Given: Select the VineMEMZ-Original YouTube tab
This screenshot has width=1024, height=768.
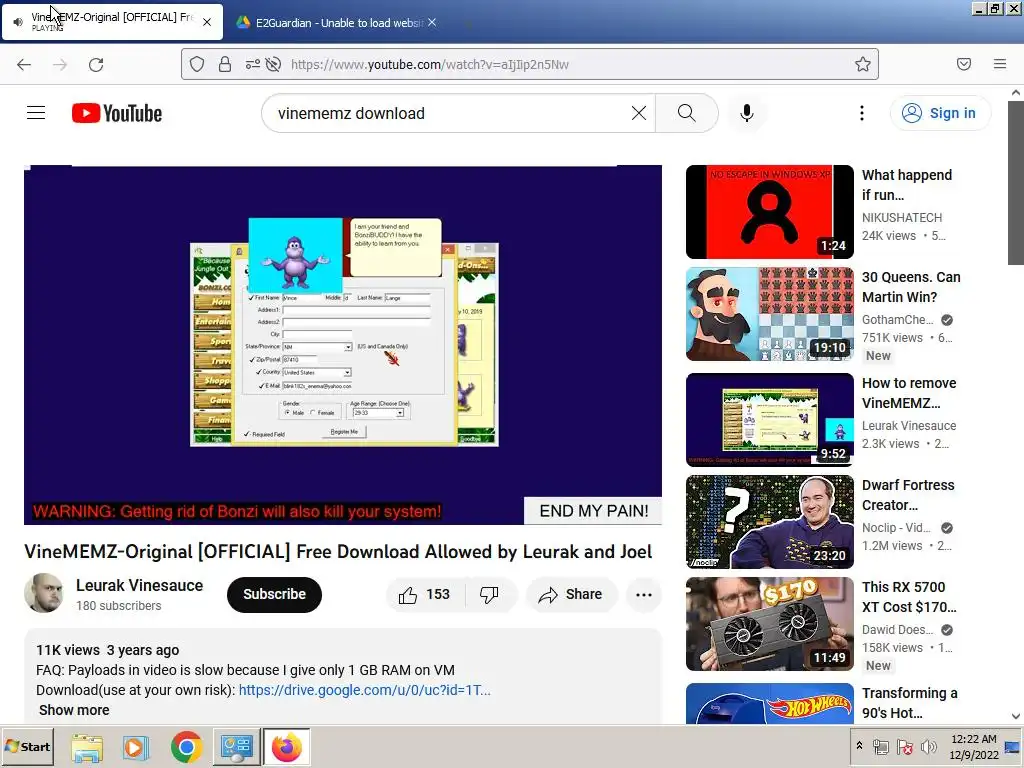Looking at the screenshot, I should coord(112,22).
